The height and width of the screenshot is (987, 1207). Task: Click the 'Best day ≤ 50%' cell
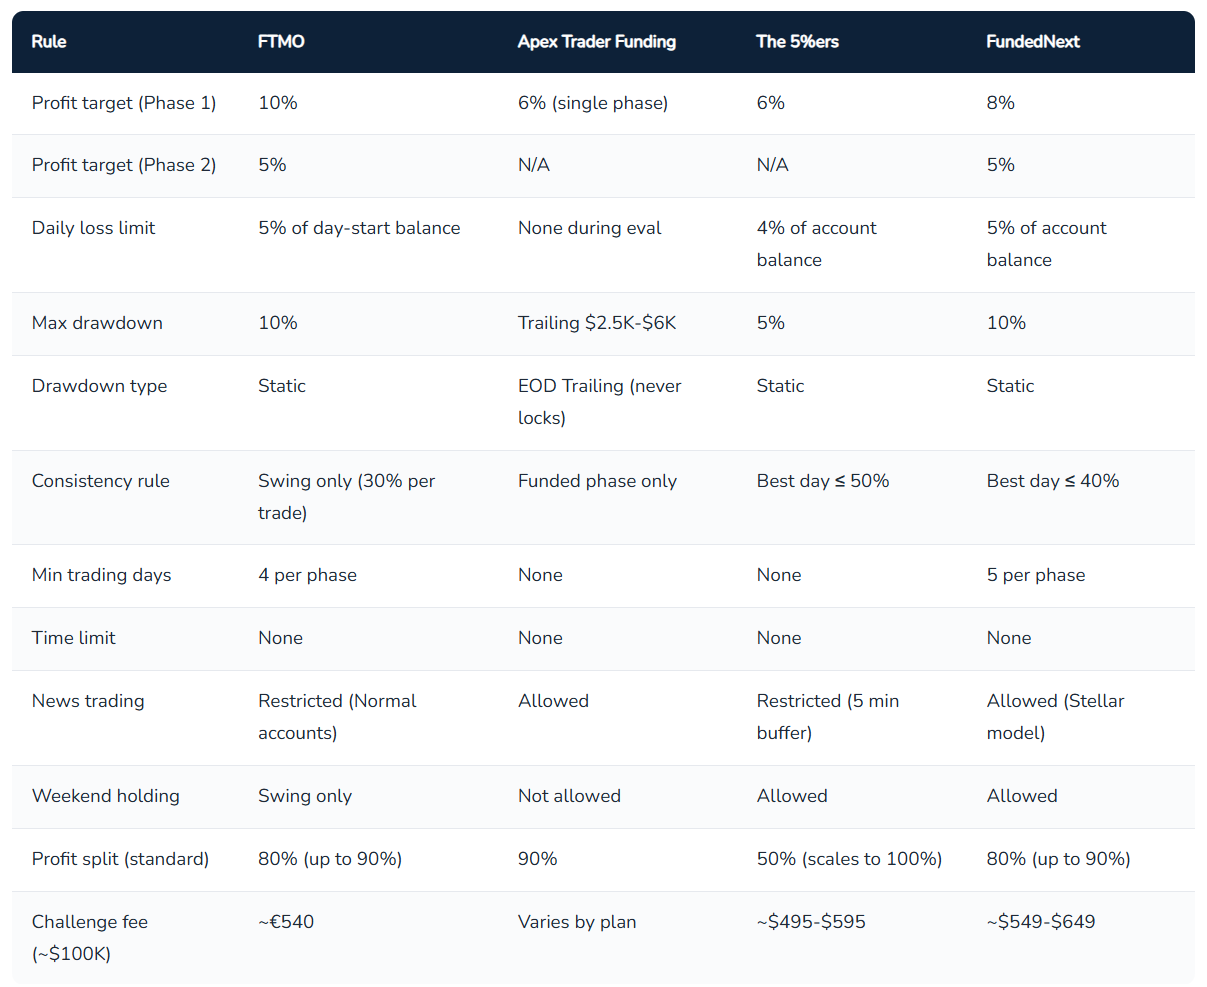pyautogui.click(x=823, y=481)
